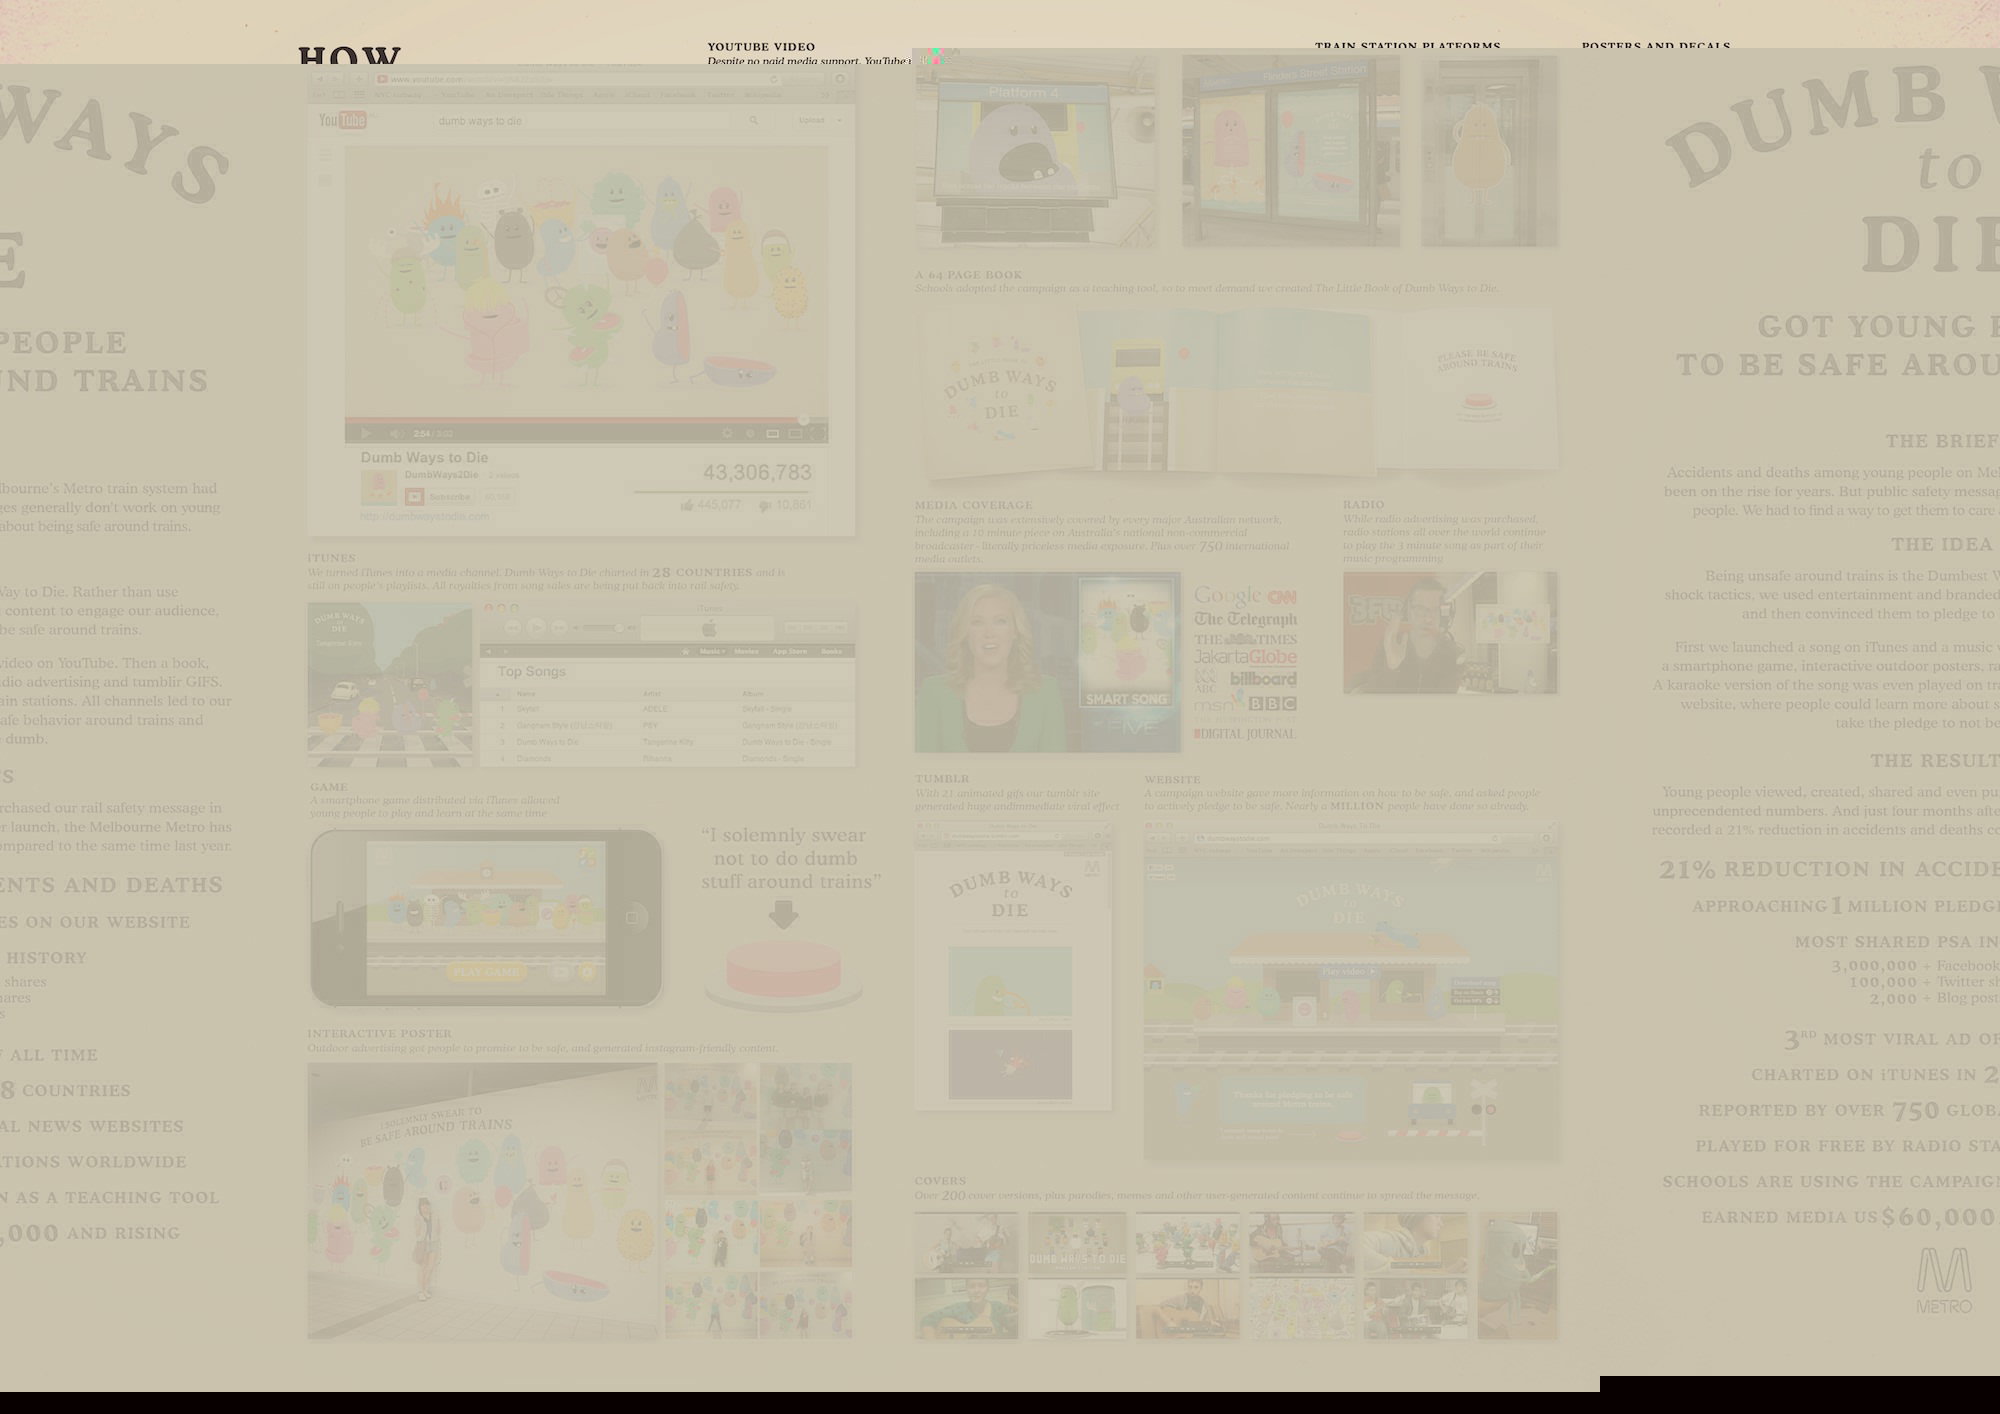Click The Telegraph logo
The image size is (2000, 1414).
[x=1245, y=619]
